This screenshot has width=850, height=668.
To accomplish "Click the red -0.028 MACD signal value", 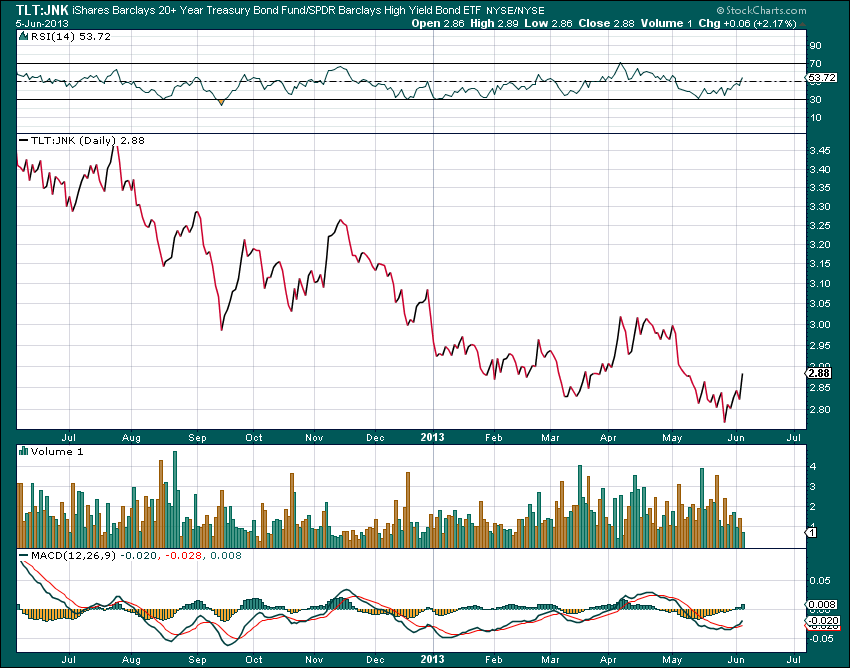I will [x=183, y=556].
